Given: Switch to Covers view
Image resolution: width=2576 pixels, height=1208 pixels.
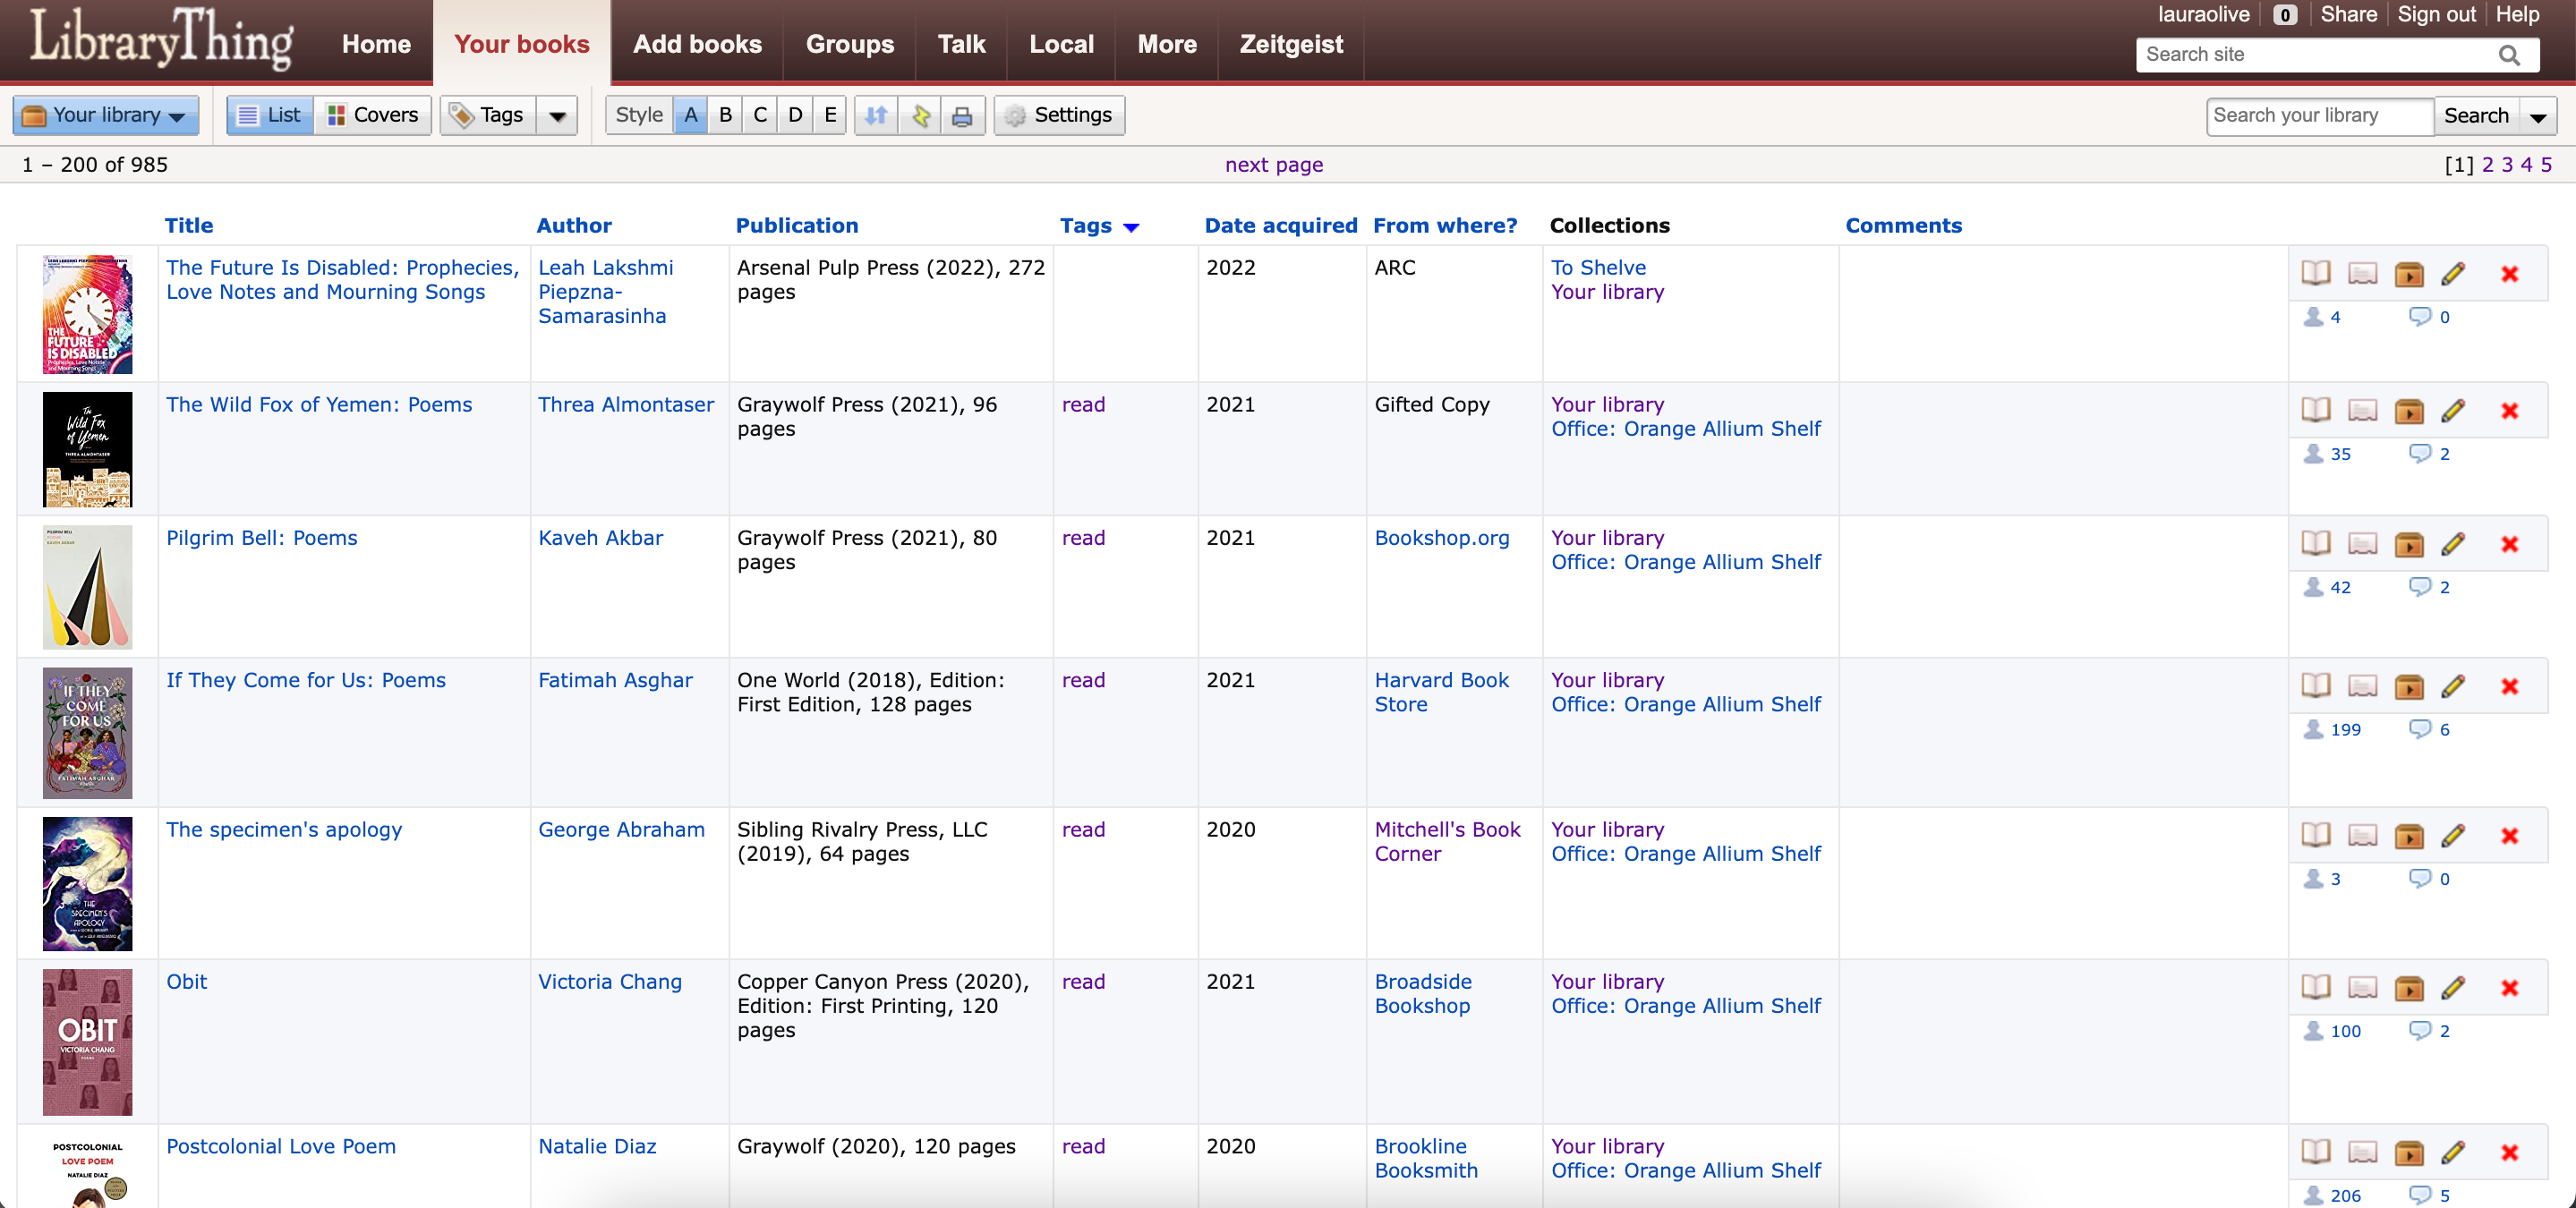Looking at the screenshot, I should 372,114.
